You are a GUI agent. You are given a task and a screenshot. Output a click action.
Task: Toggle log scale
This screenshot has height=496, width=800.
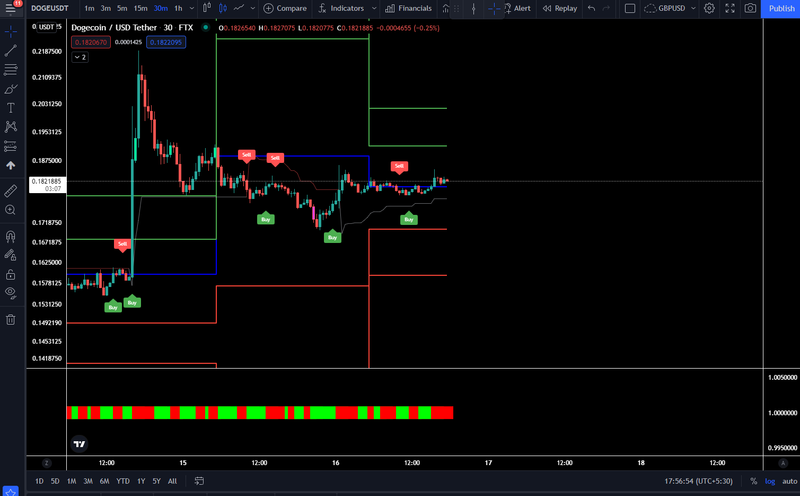click(x=770, y=481)
